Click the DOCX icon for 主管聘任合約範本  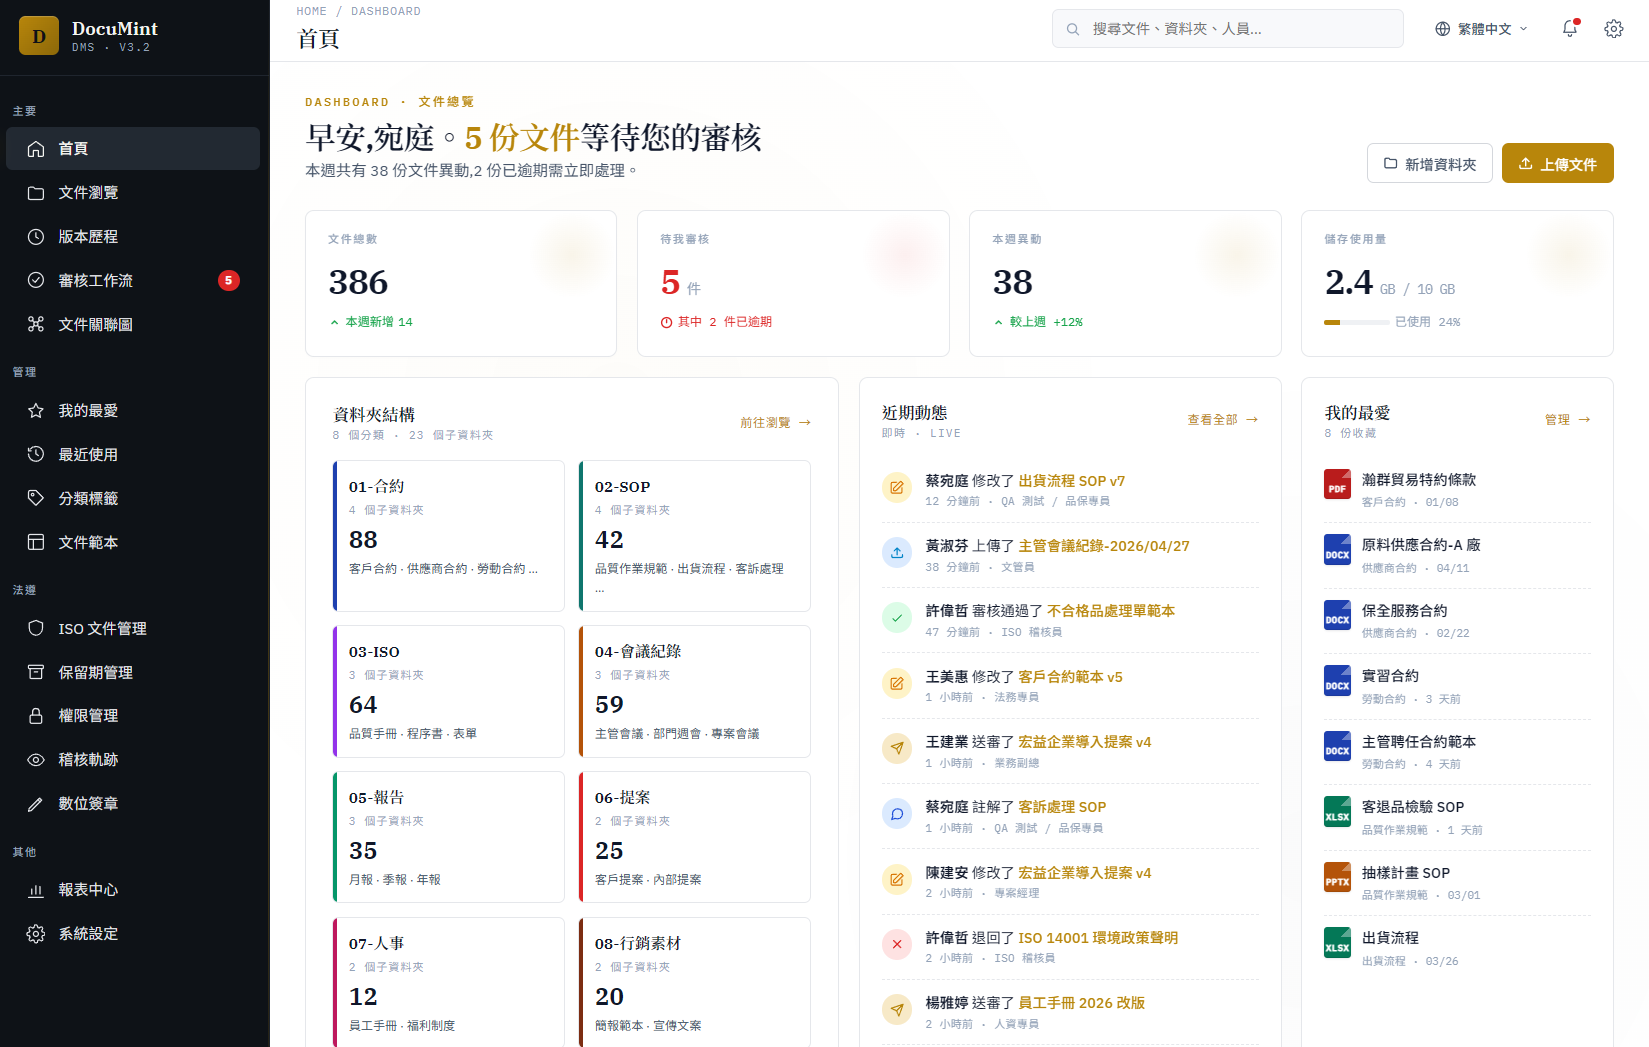point(1337,746)
